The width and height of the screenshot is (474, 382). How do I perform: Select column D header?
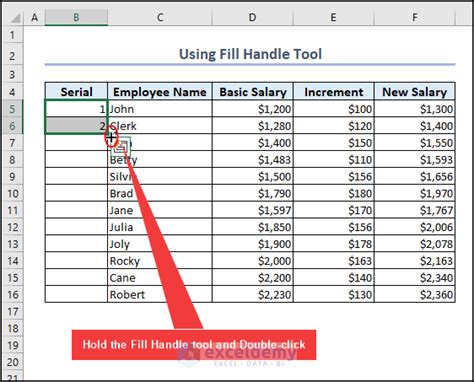pyautogui.click(x=253, y=17)
